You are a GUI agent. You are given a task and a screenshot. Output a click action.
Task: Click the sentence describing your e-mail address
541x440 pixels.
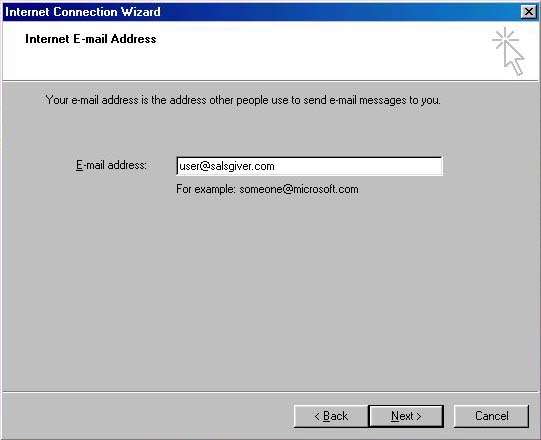[243, 100]
